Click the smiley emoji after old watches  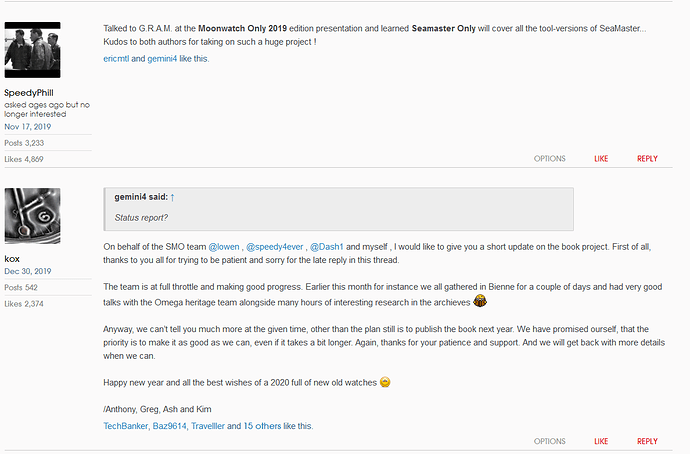[x=385, y=382]
